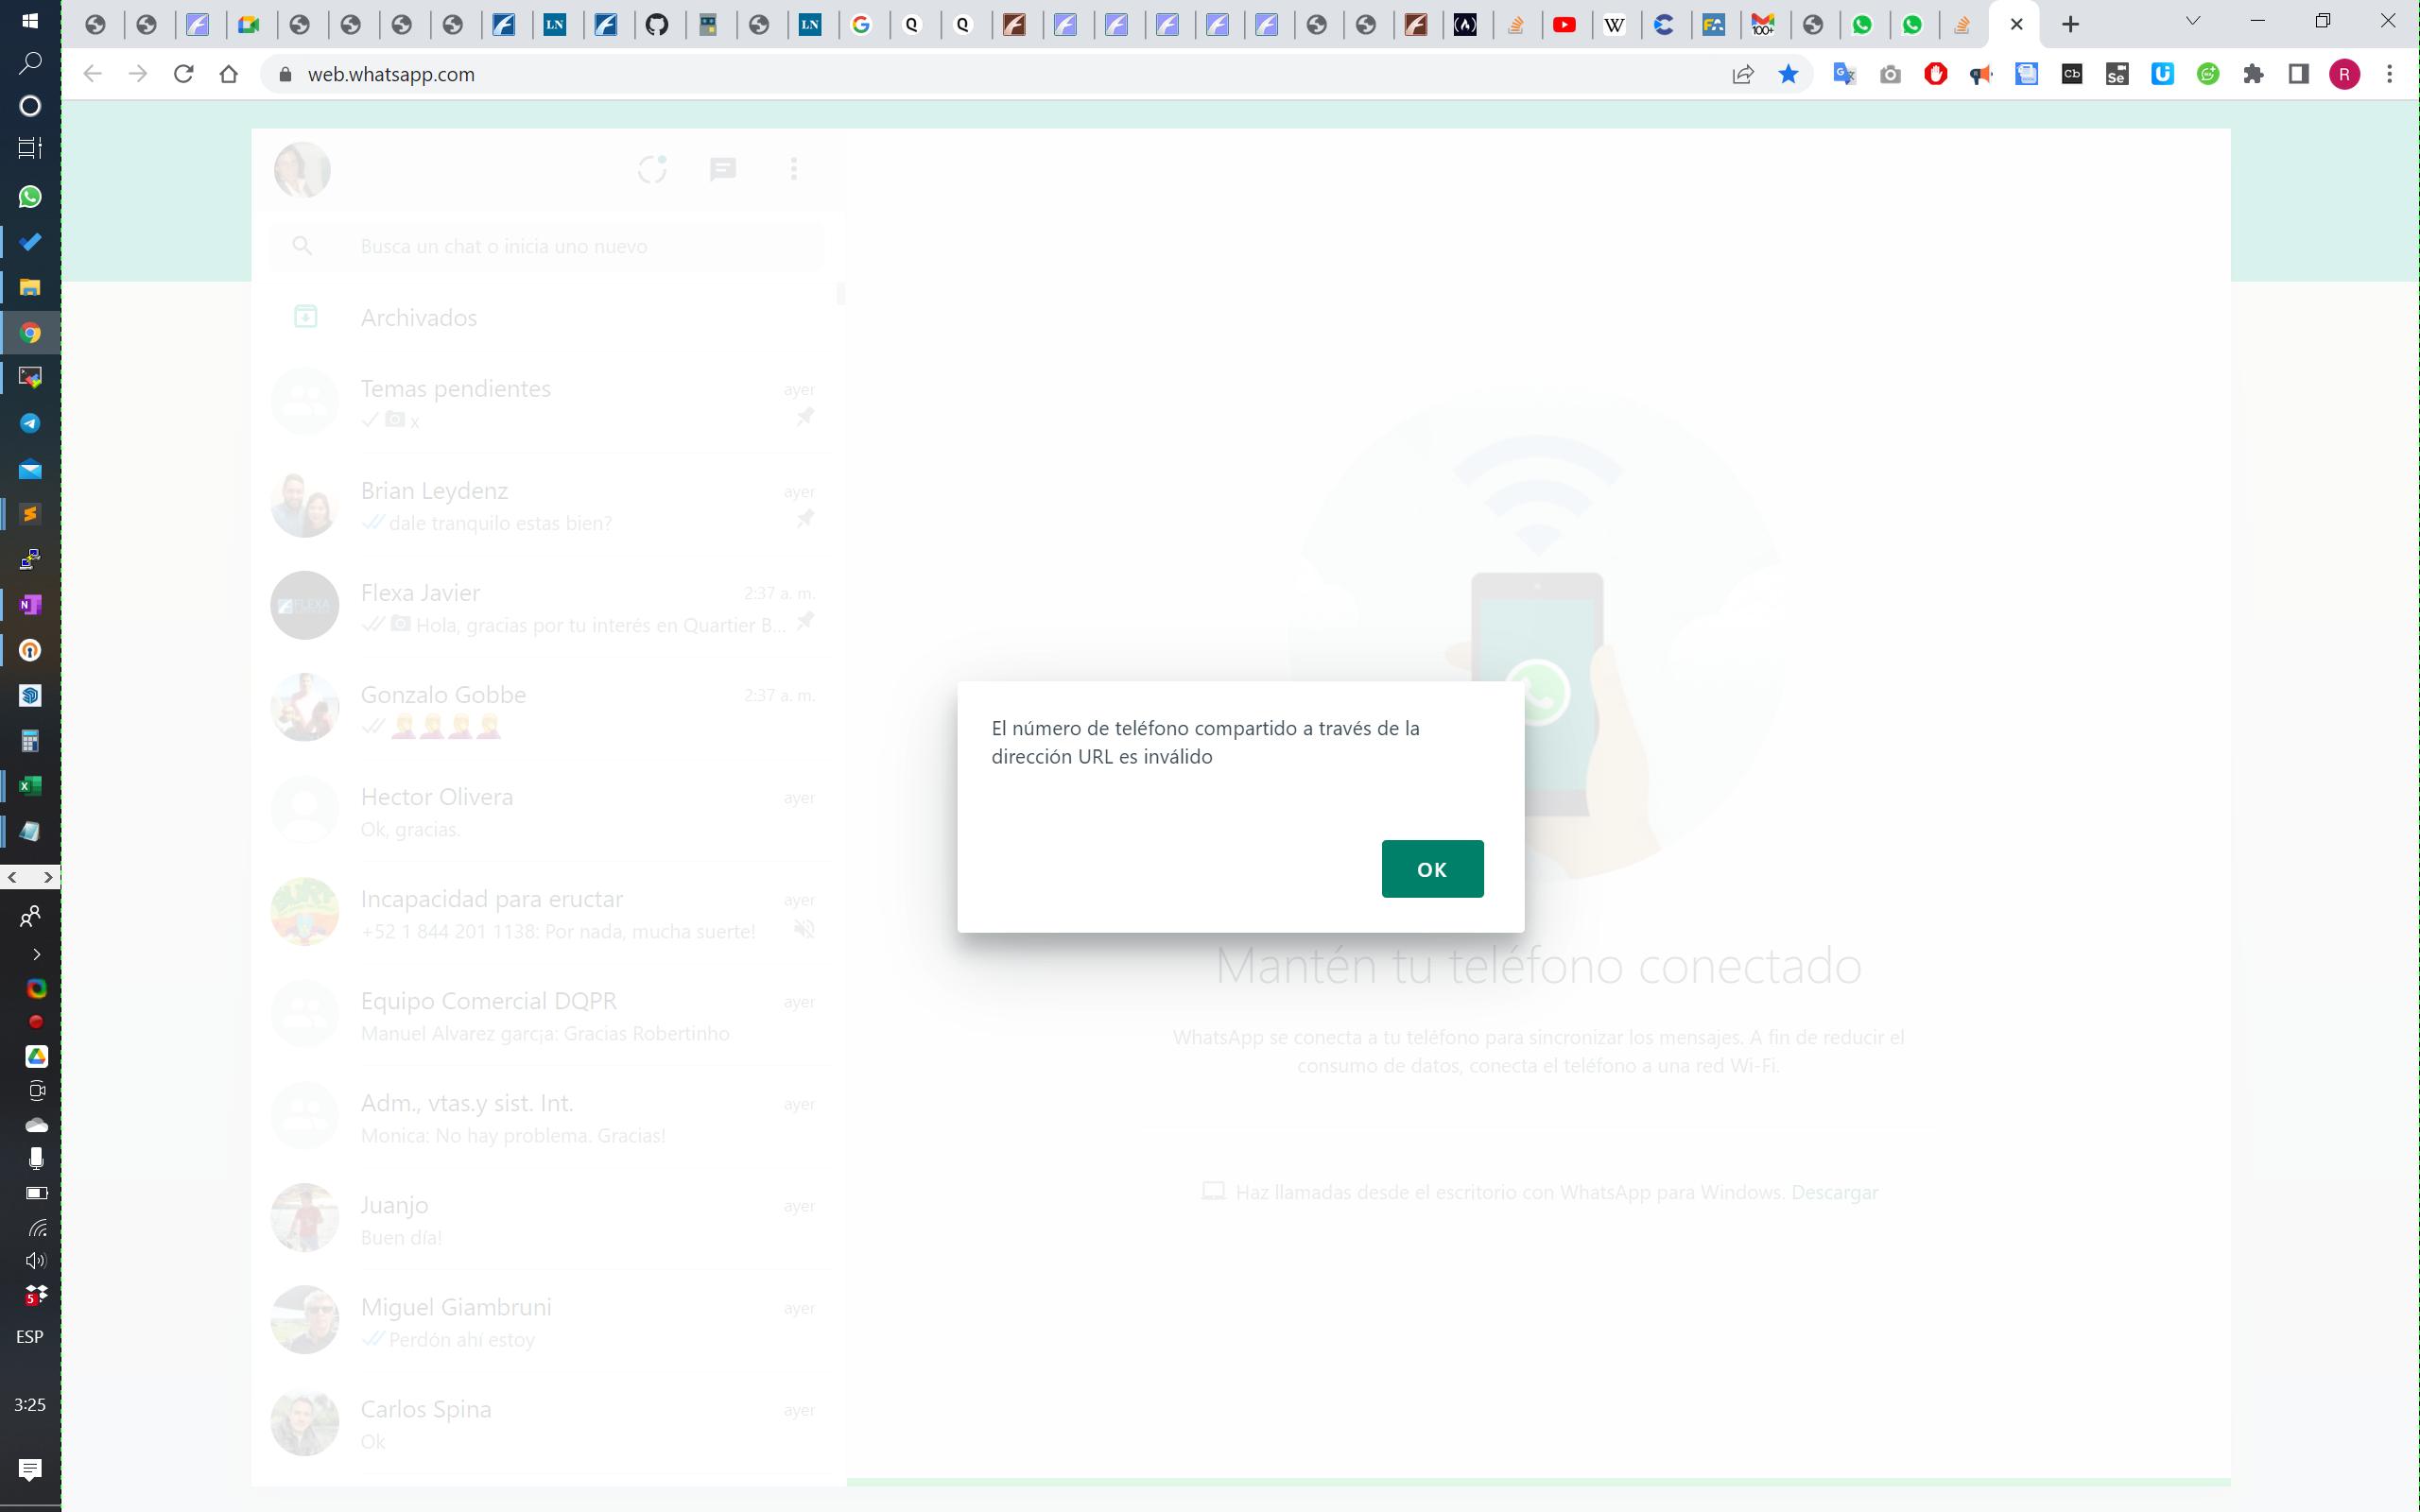Switch to the Wikipedia tab
2420x1512 pixels.
point(1614,25)
